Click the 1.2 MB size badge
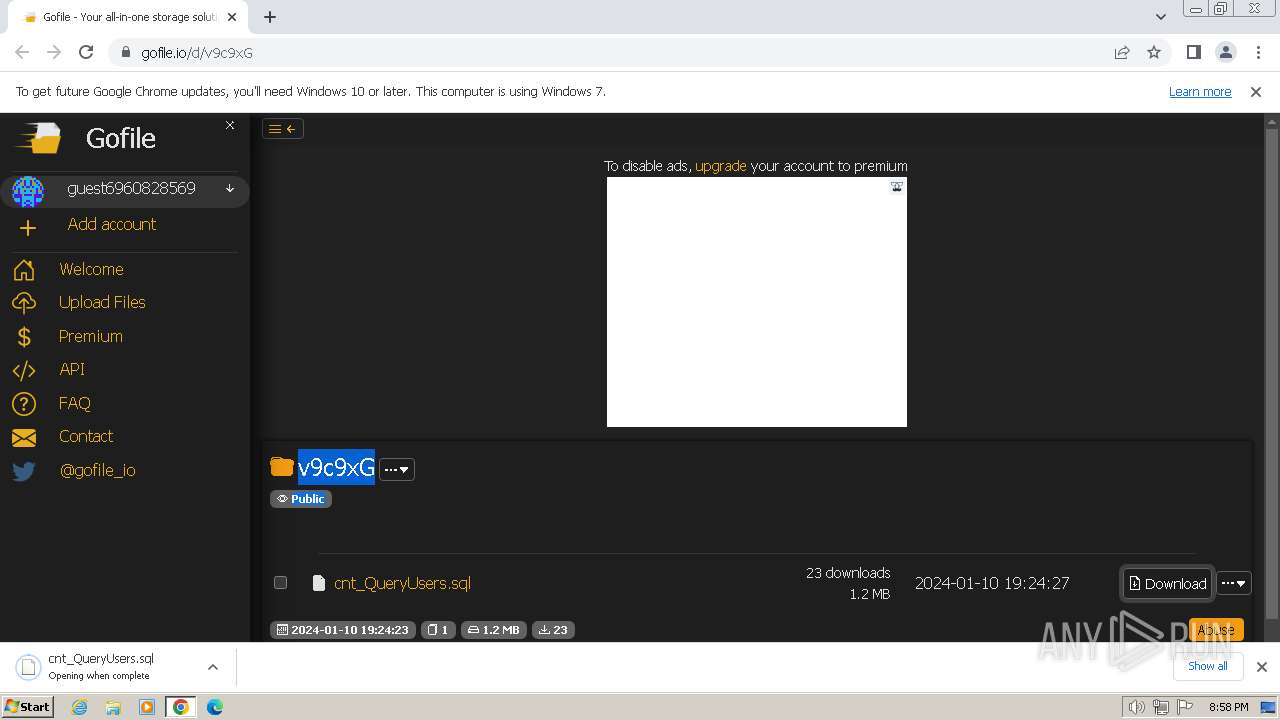 tap(494, 630)
